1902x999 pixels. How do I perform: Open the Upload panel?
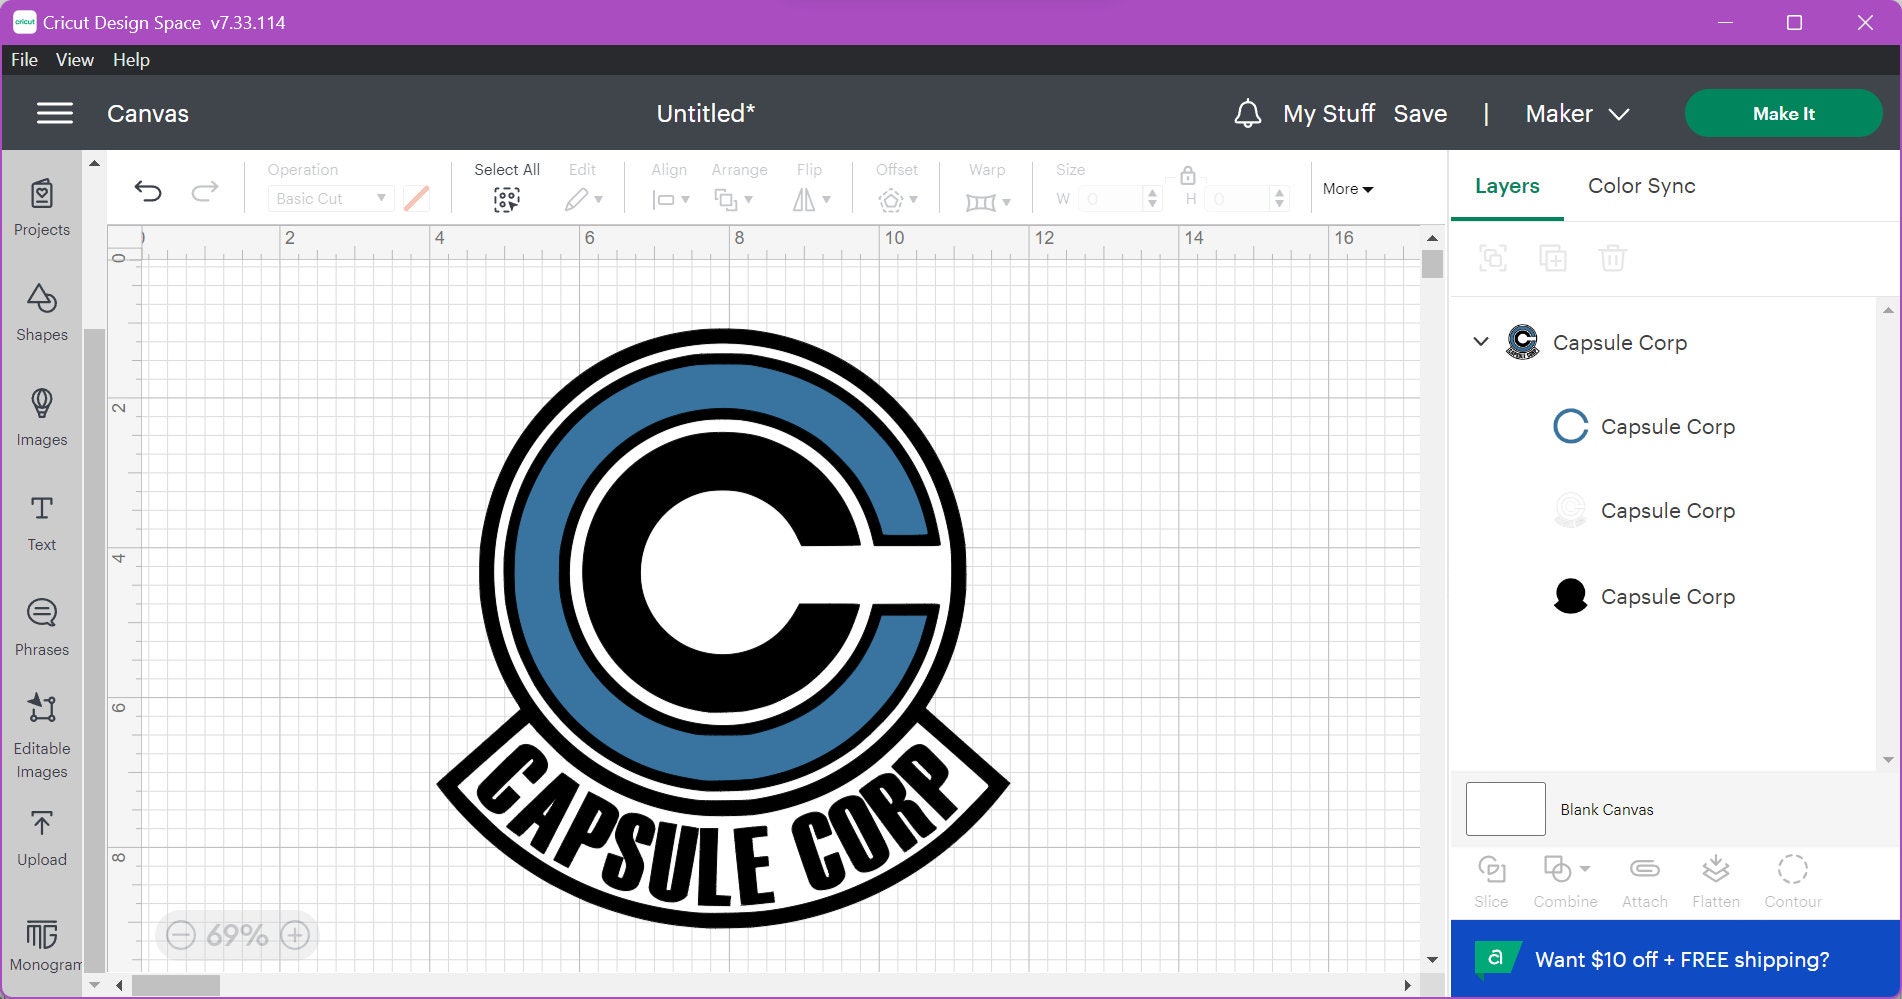click(41, 832)
